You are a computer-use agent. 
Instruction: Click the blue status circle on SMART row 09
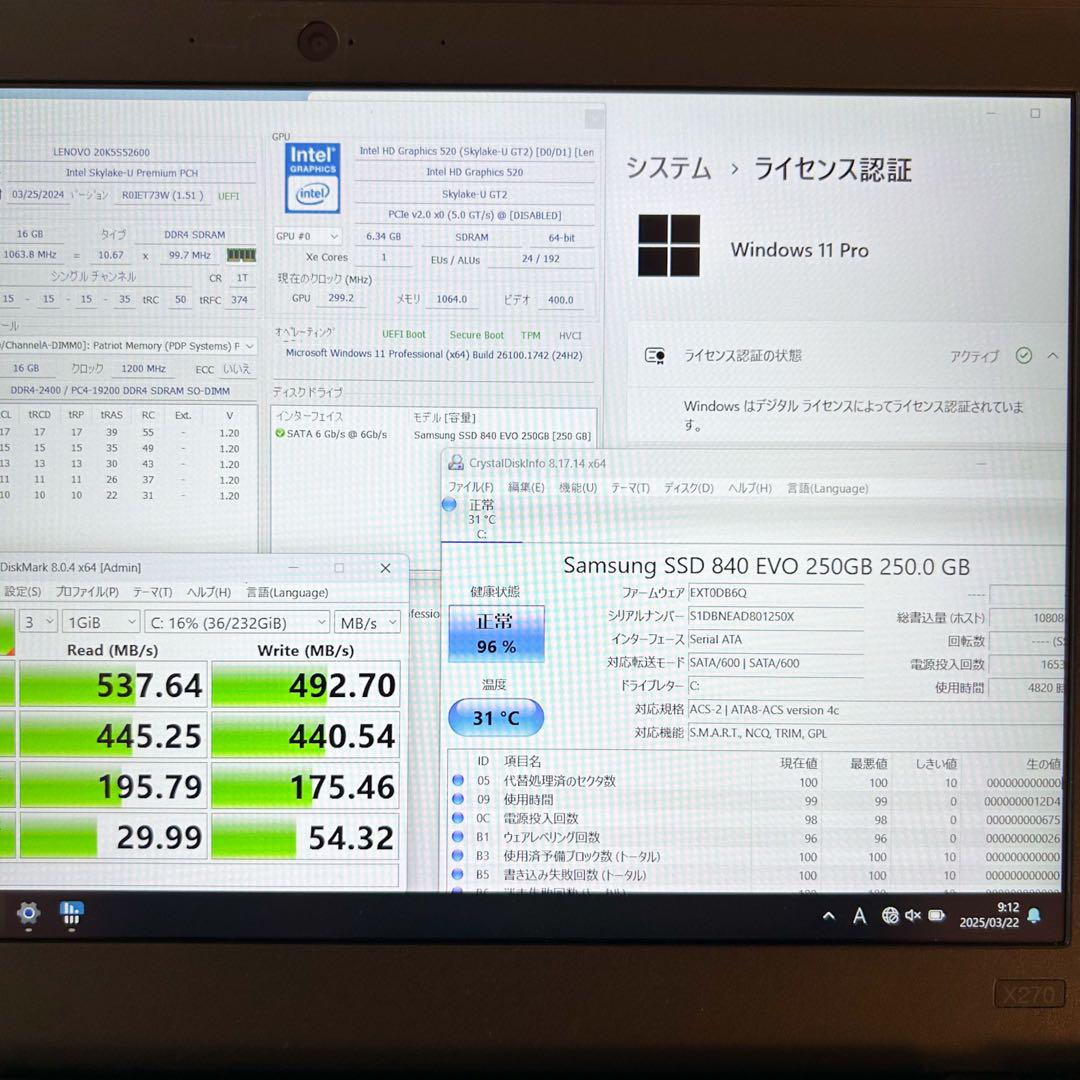[457, 799]
